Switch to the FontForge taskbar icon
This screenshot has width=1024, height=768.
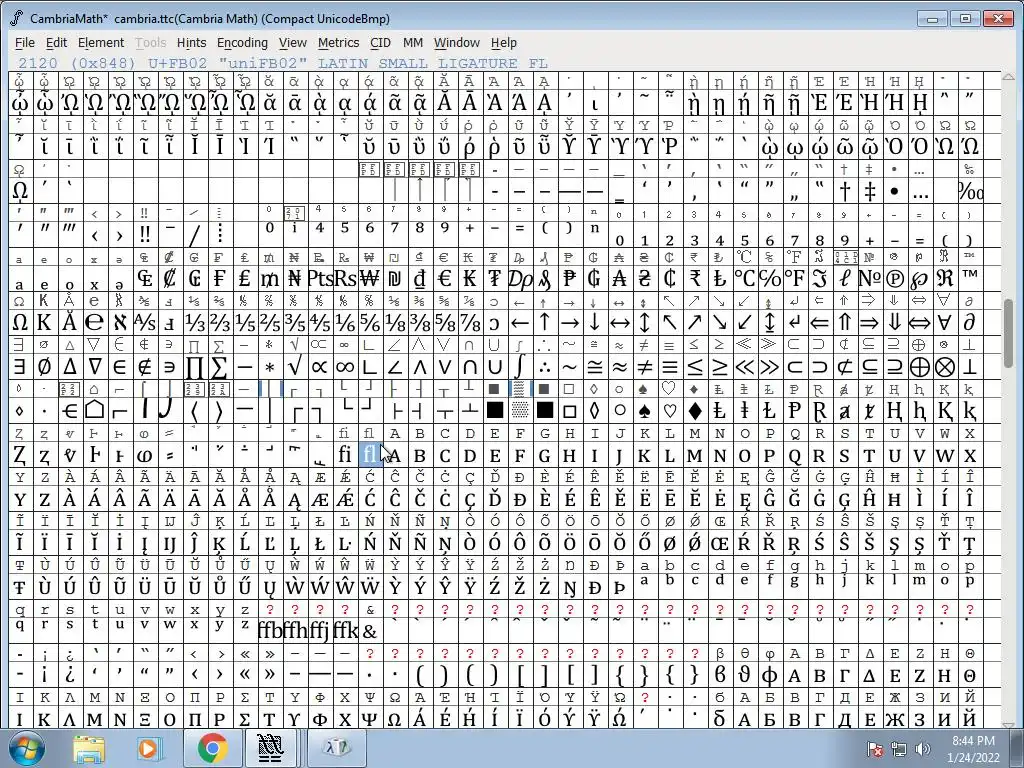point(270,749)
